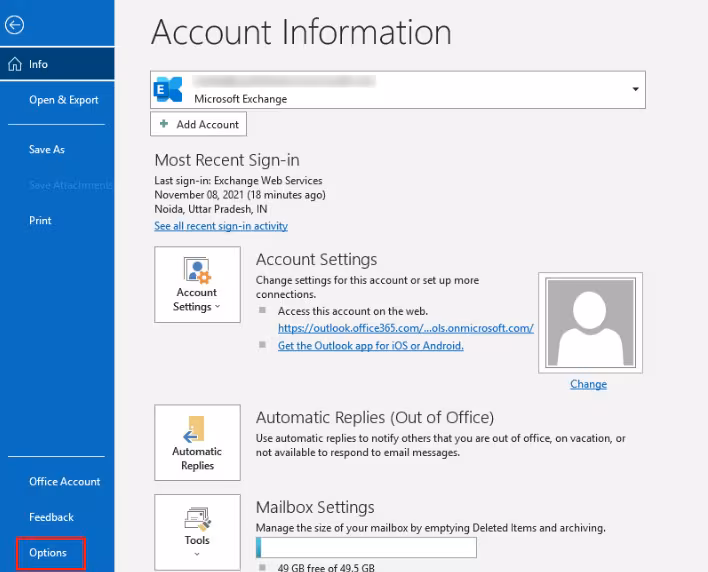This screenshot has width=708, height=572.
Task: Open the Open & Export menu
Action: [64, 100]
